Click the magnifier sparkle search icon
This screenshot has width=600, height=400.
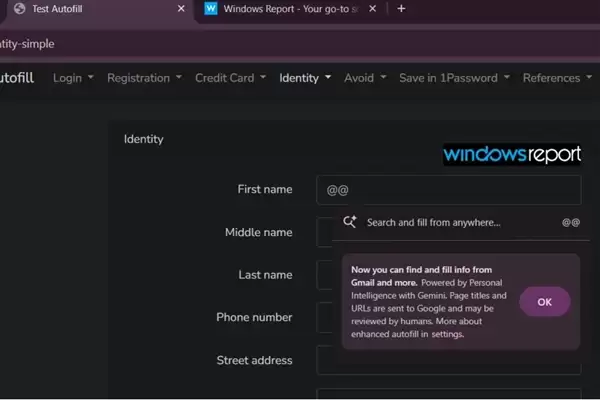(349, 222)
